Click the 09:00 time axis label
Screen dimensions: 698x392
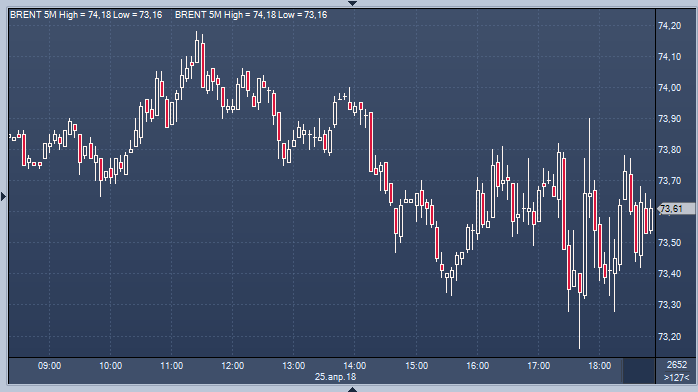pos(49,366)
